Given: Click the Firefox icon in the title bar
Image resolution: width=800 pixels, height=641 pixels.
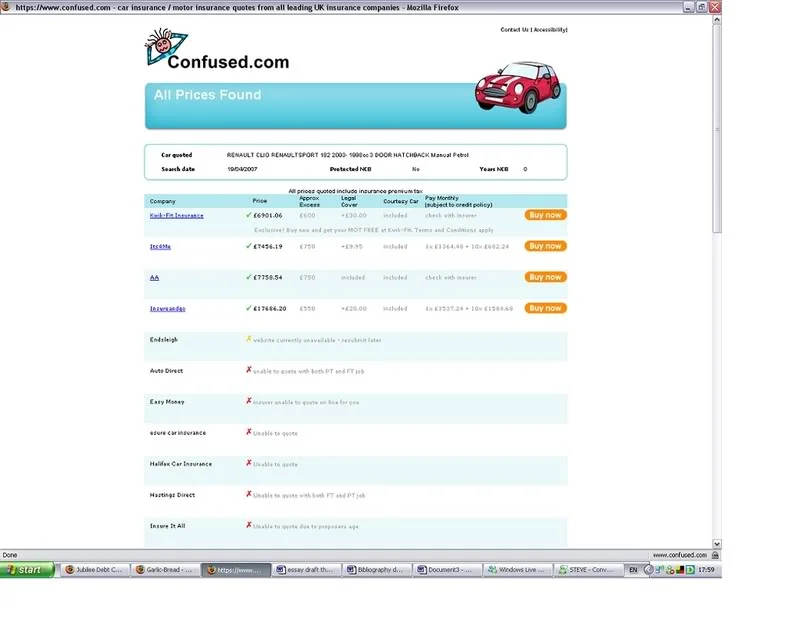Looking at the screenshot, I should click(x=6, y=7).
